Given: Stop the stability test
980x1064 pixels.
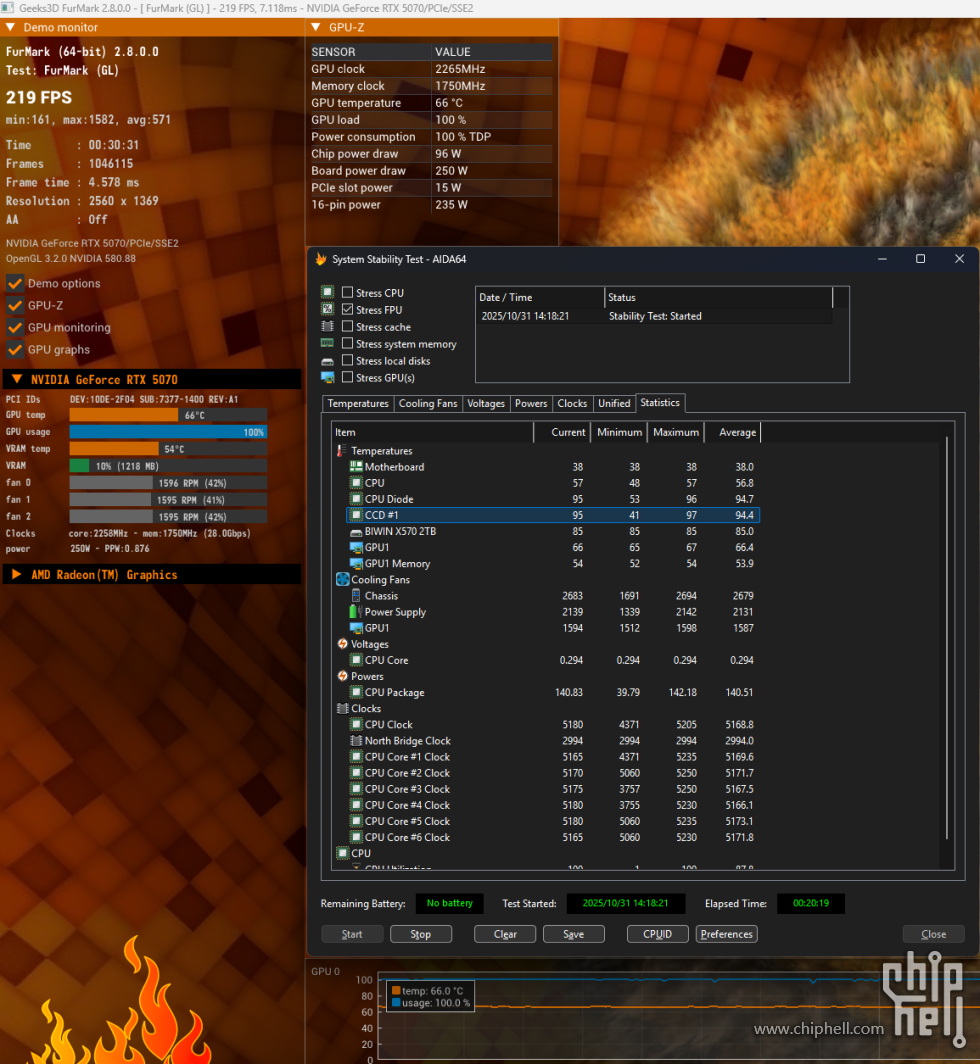Looking at the screenshot, I should tap(421, 934).
